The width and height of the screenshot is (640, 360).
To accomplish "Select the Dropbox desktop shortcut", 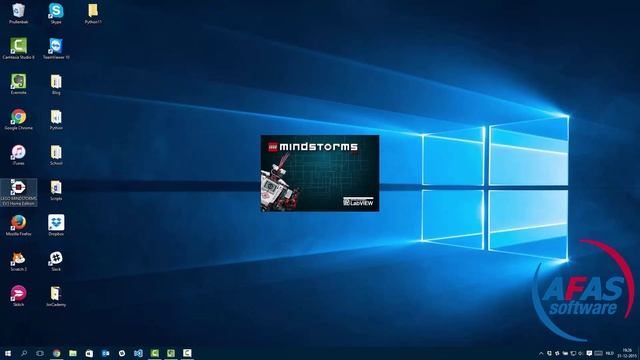I will pos(56,225).
